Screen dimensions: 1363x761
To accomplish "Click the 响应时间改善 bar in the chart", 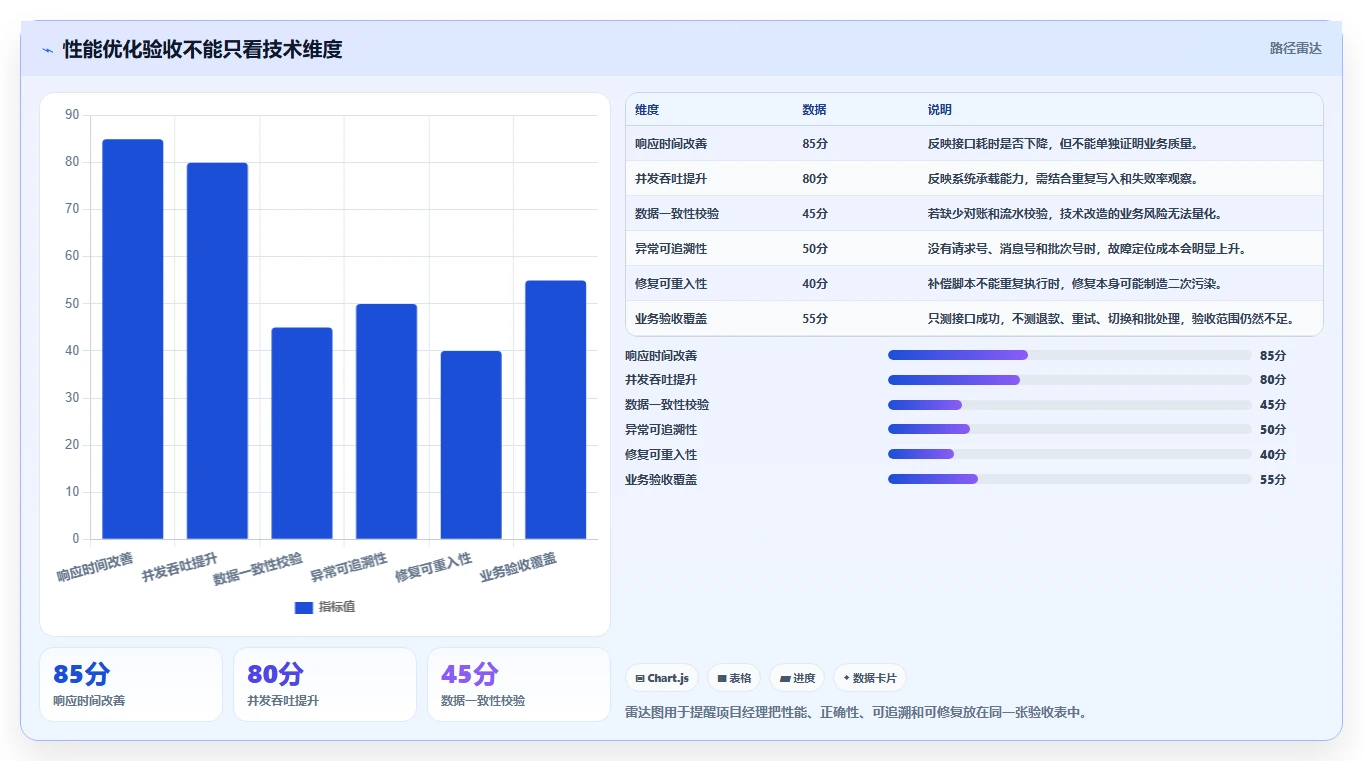I will (x=133, y=339).
